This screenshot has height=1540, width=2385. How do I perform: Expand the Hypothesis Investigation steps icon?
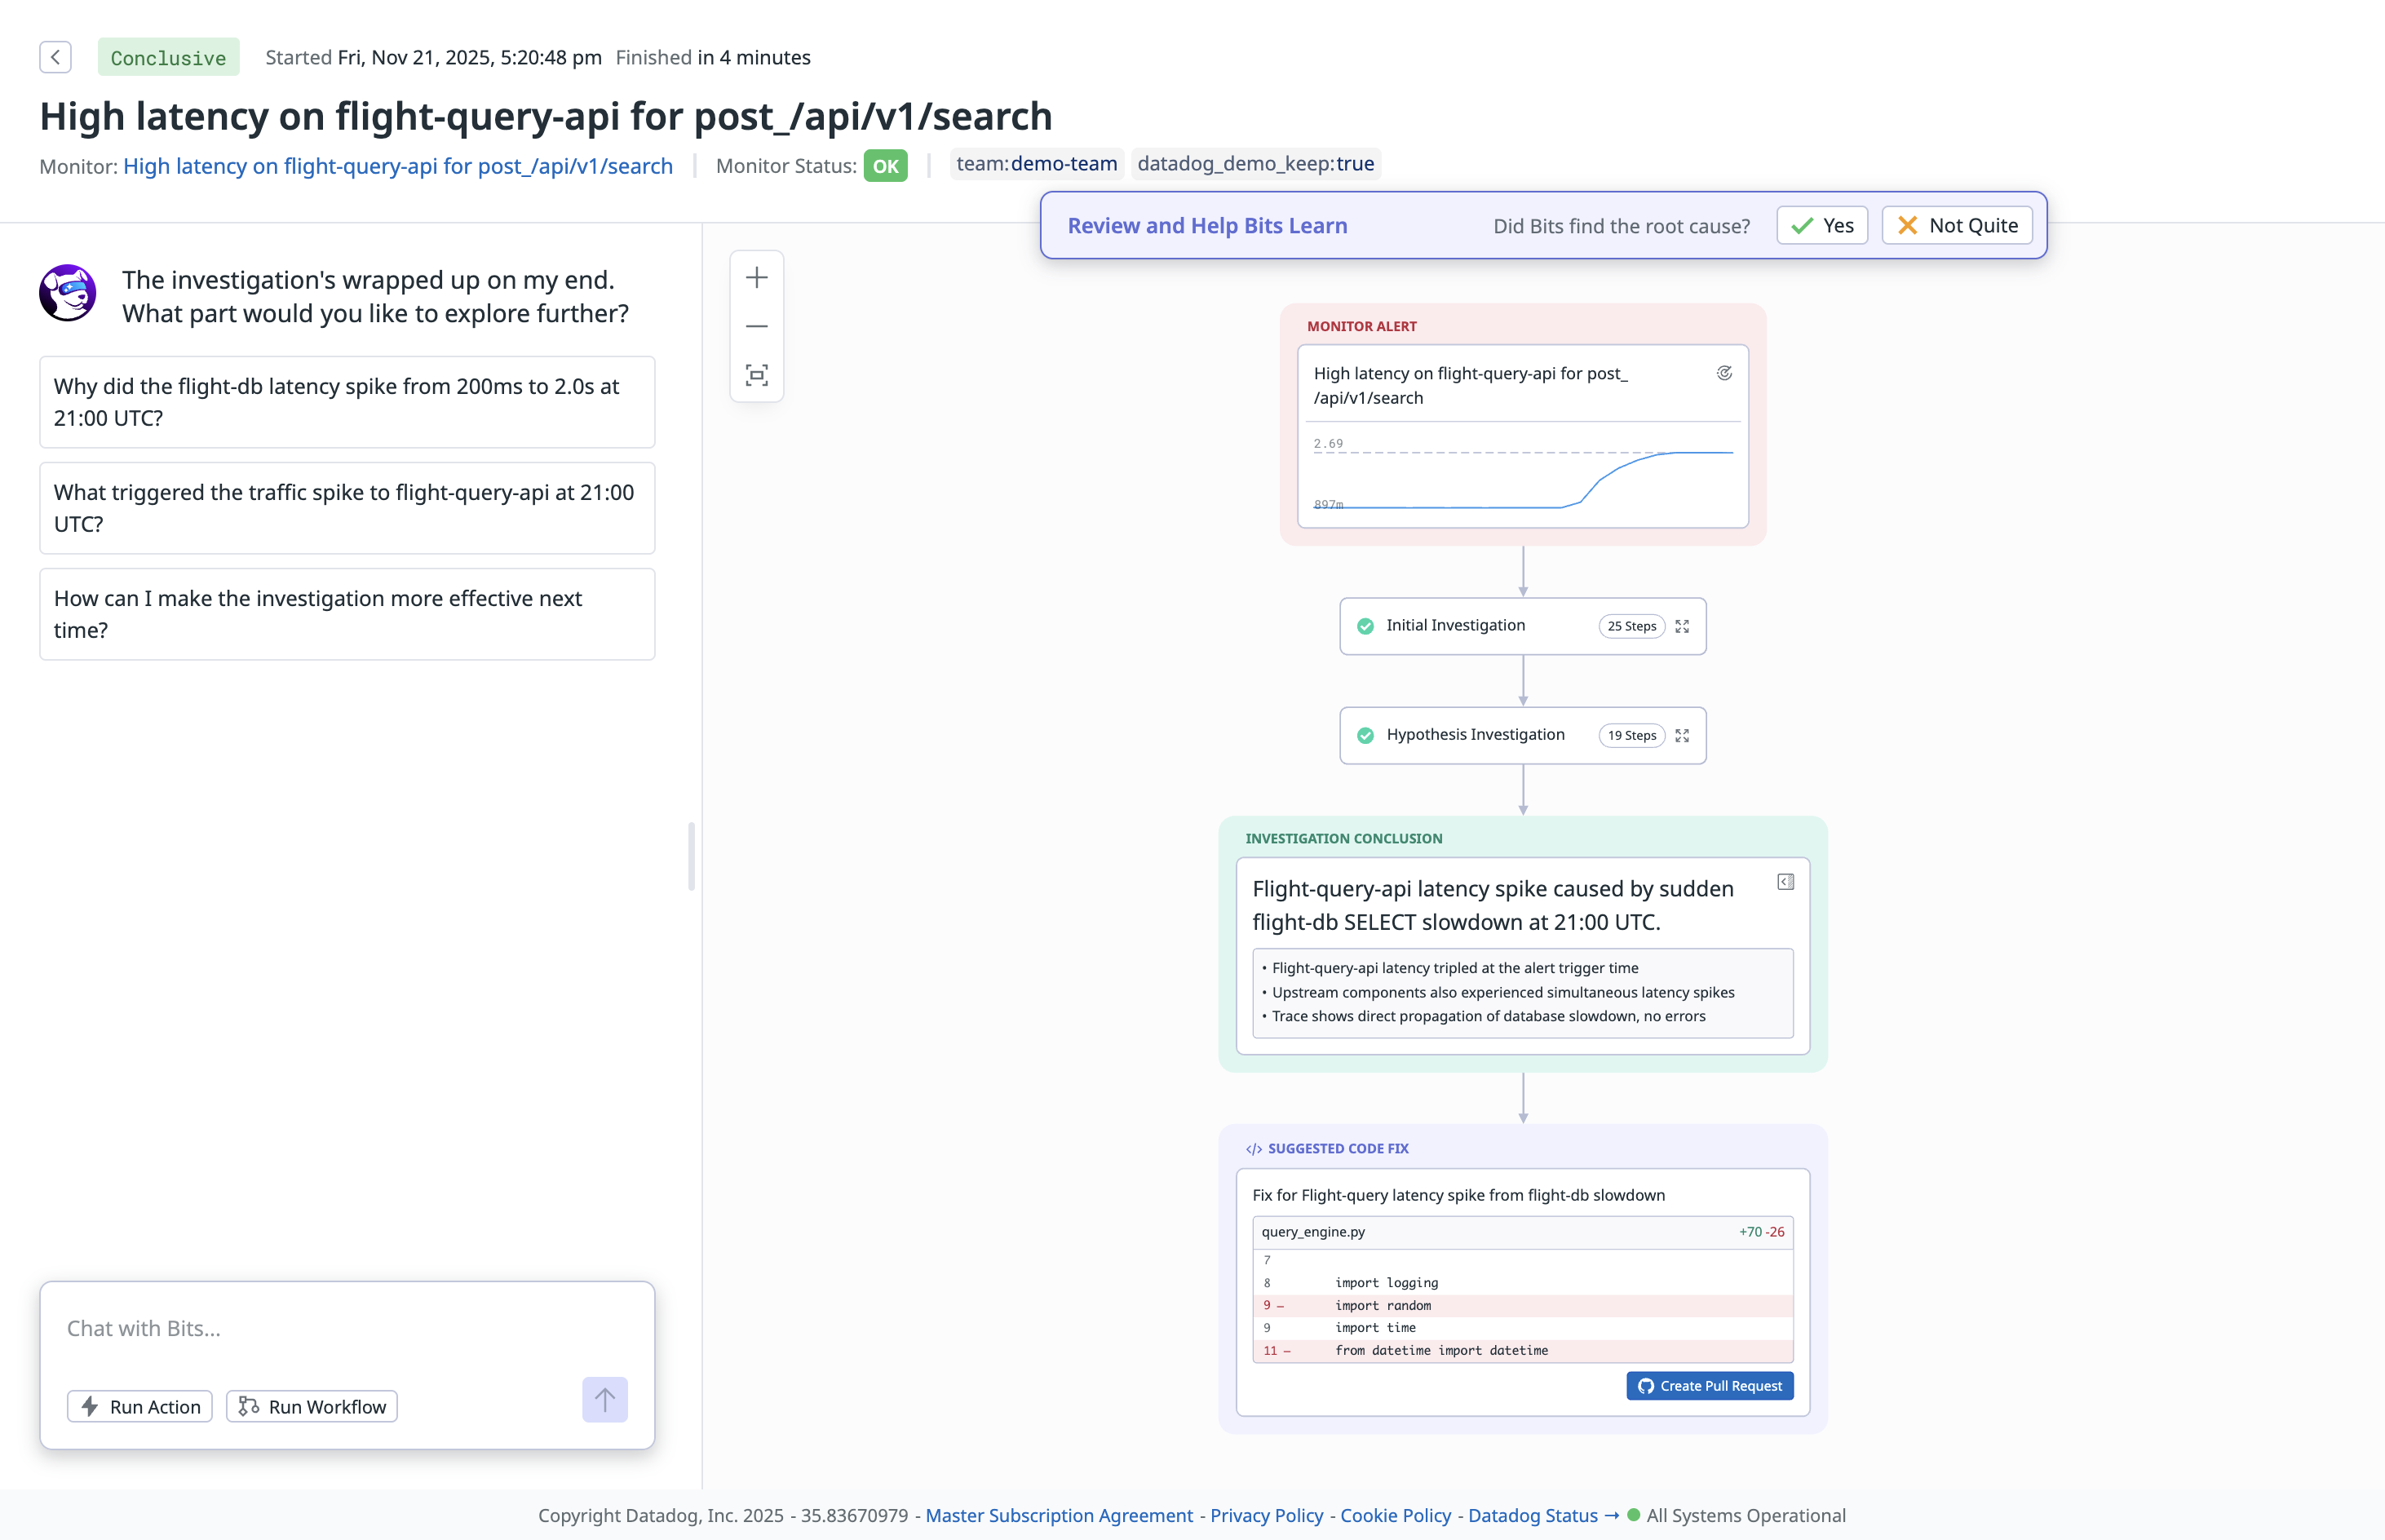pos(1682,735)
